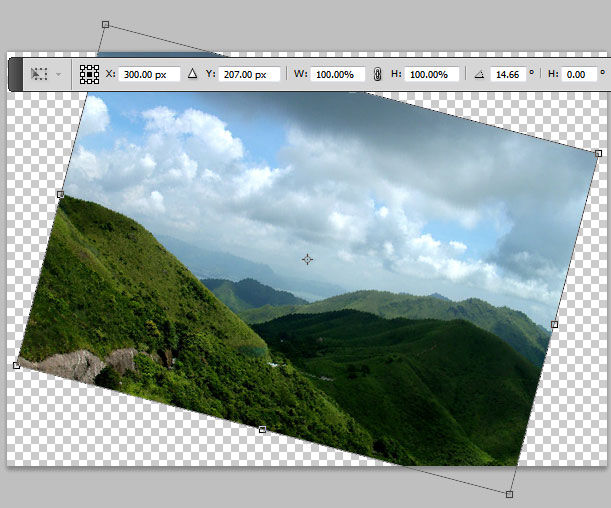611x508 pixels.
Task: Click the bottom-right corner transform handle
Action: pos(509,494)
